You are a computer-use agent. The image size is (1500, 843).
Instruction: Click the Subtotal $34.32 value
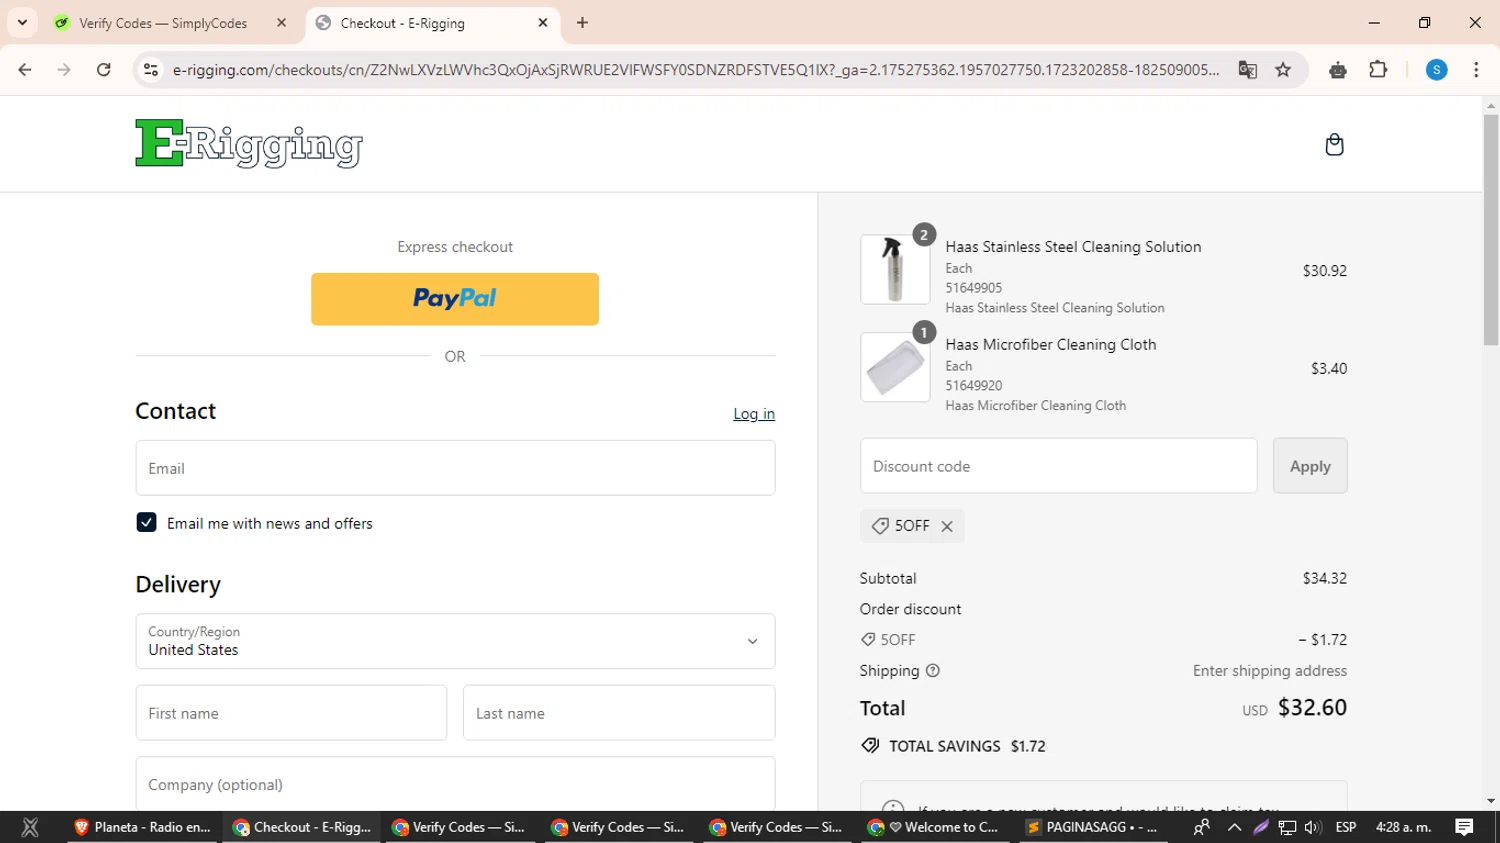(x=1324, y=578)
